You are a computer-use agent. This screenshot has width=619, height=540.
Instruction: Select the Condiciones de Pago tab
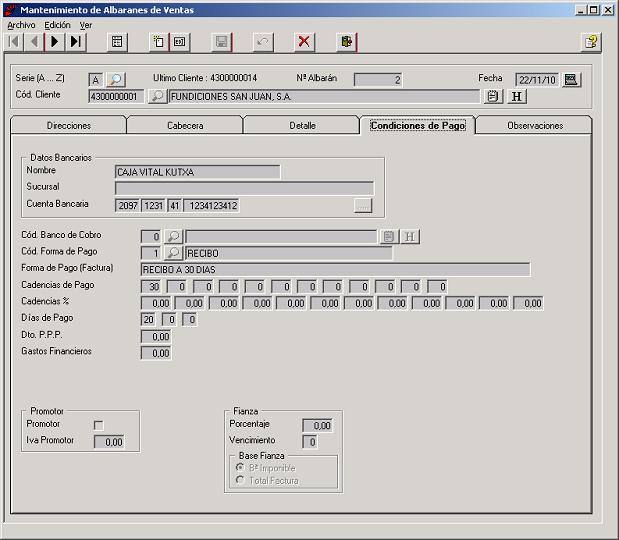click(418, 126)
